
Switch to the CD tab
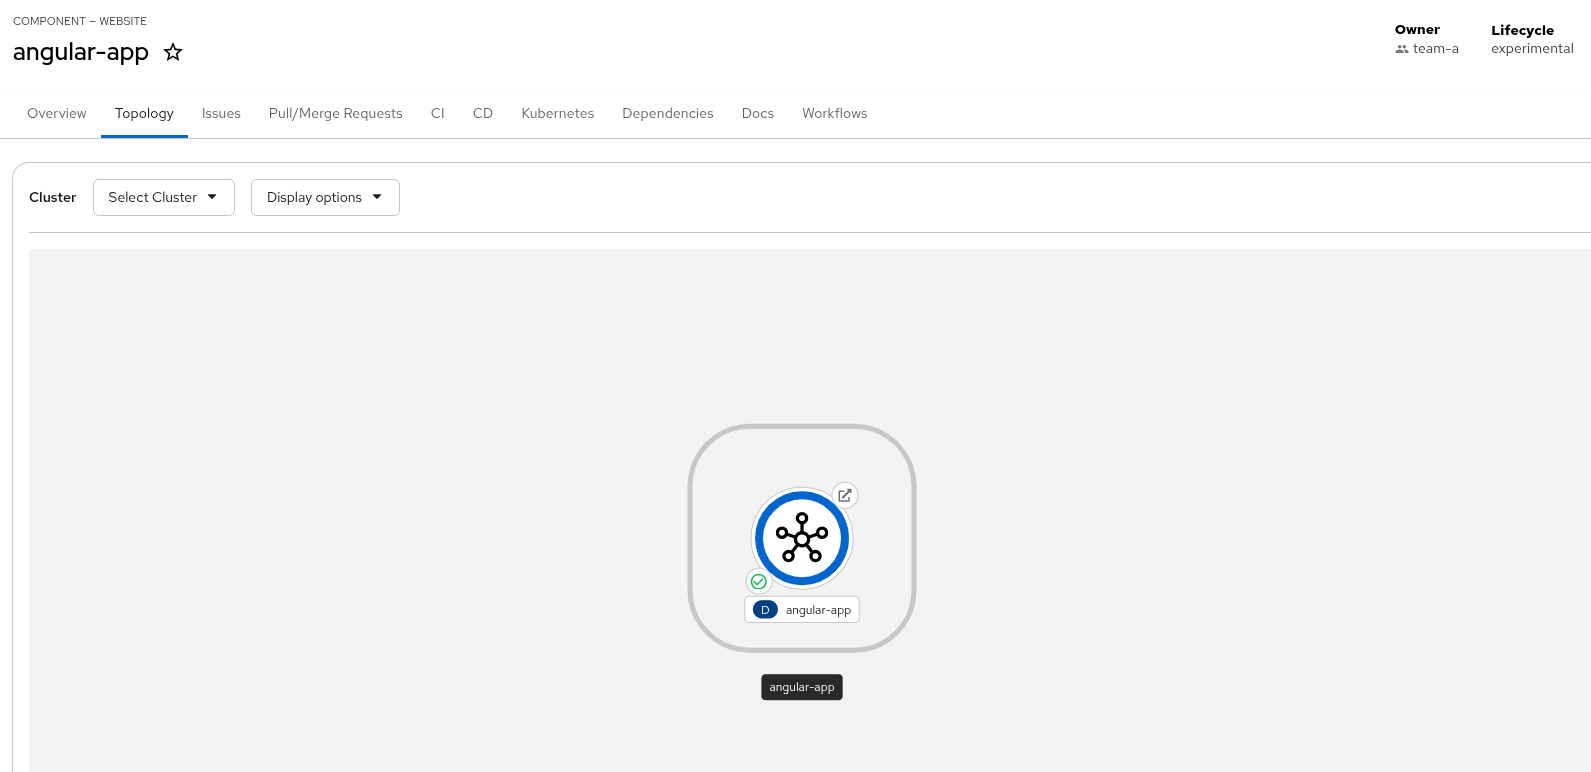483,114
